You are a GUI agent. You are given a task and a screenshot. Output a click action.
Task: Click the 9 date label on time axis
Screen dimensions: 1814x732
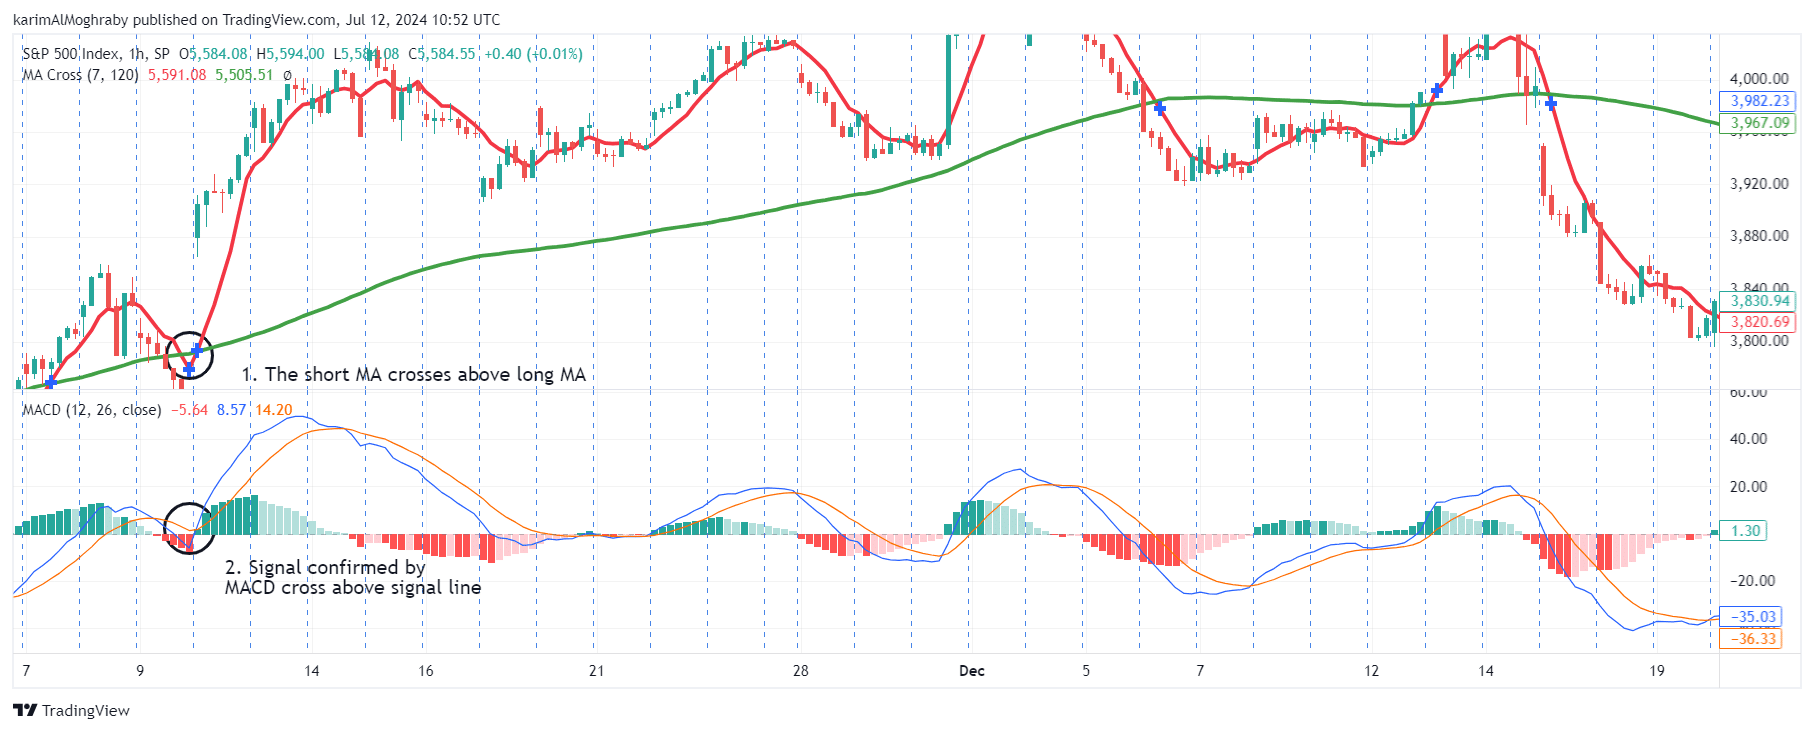[x=140, y=671]
